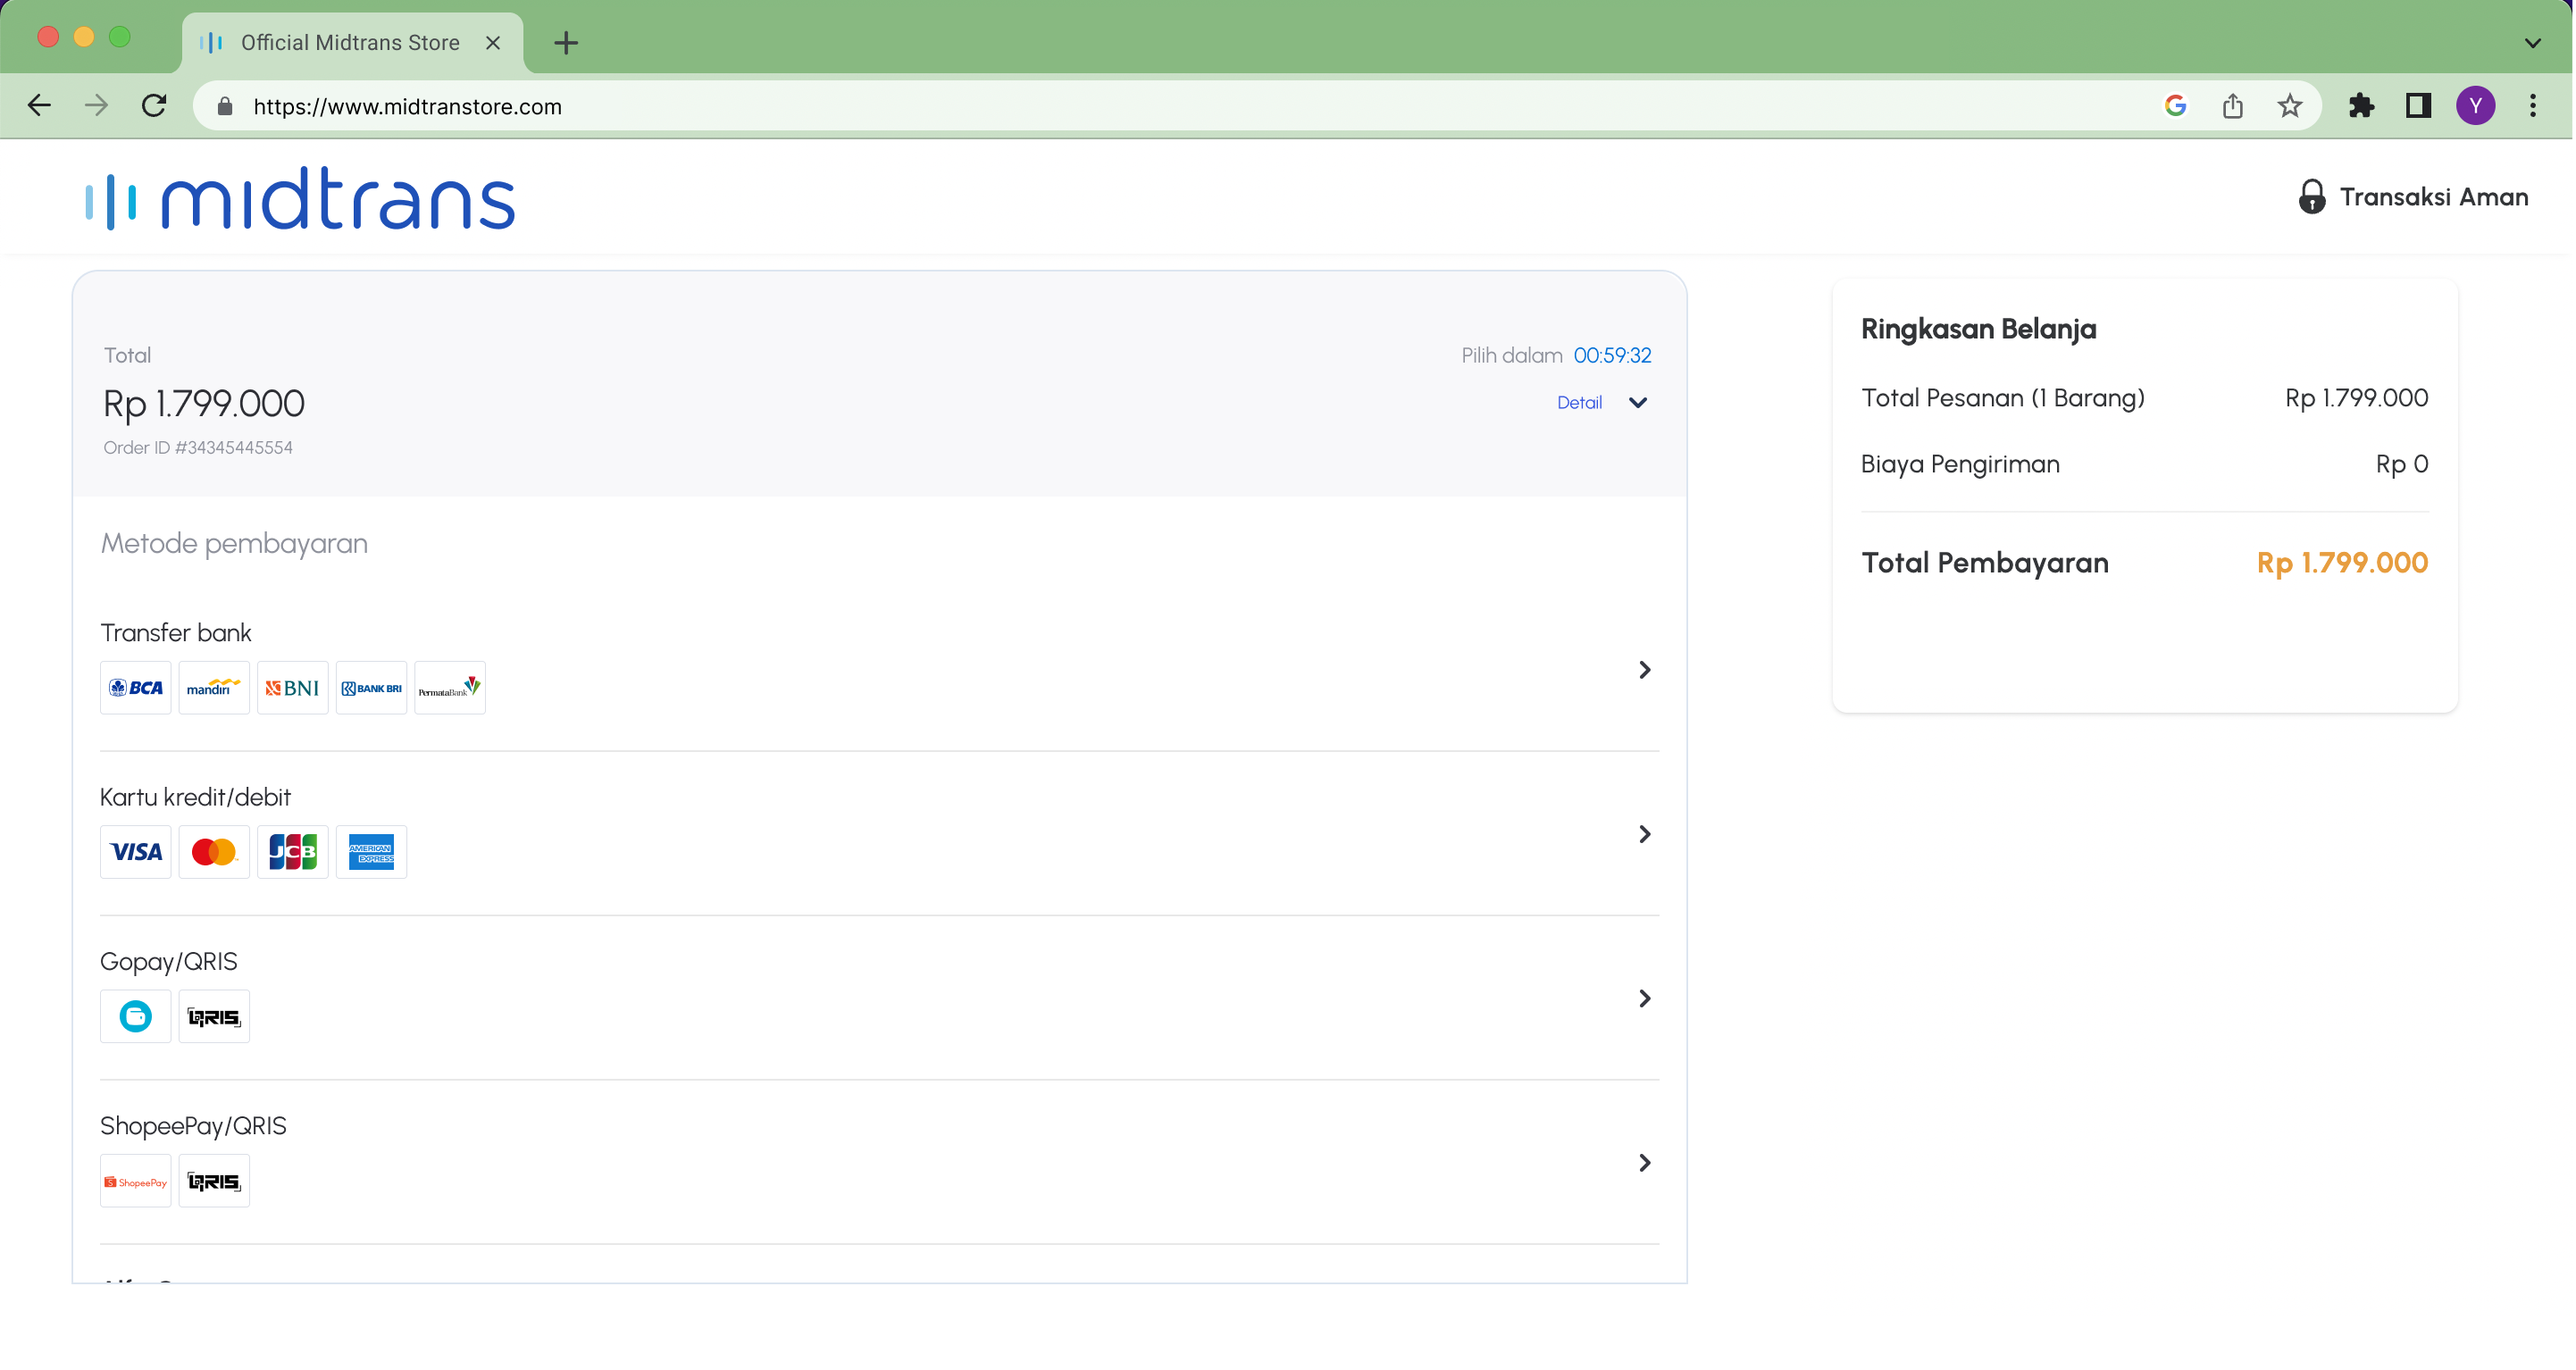The height and width of the screenshot is (1370, 2576).
Task: Click the GoPay wallet icon
Action: point(136,1017)
